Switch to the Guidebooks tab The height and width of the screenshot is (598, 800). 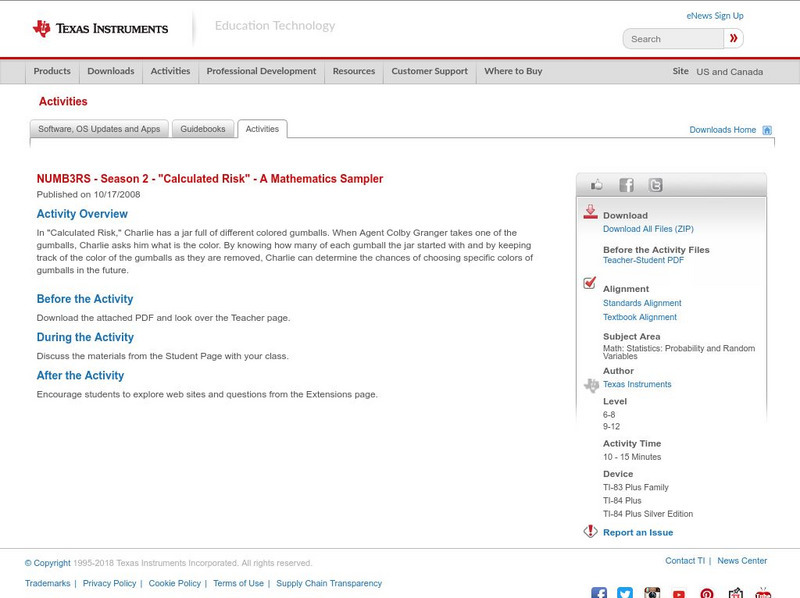pos(201,128)
